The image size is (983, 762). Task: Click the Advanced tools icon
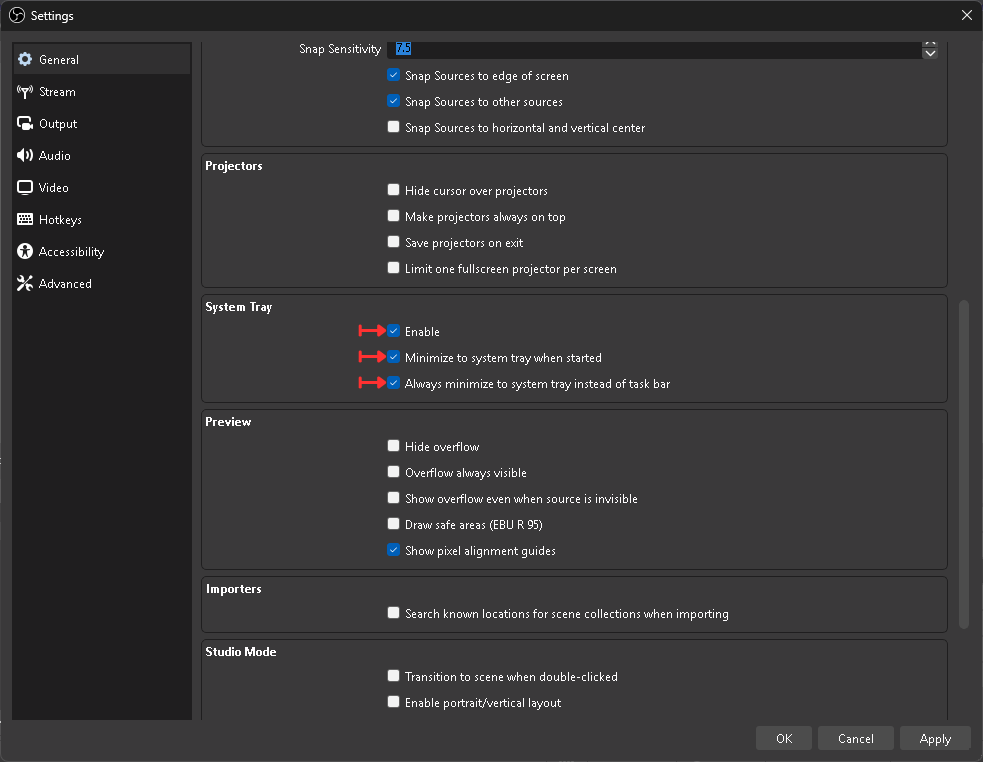click(25, 283)
